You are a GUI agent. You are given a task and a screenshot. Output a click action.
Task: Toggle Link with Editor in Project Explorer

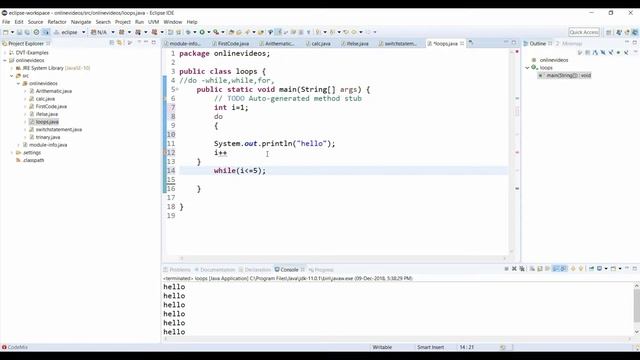[119, 43]
